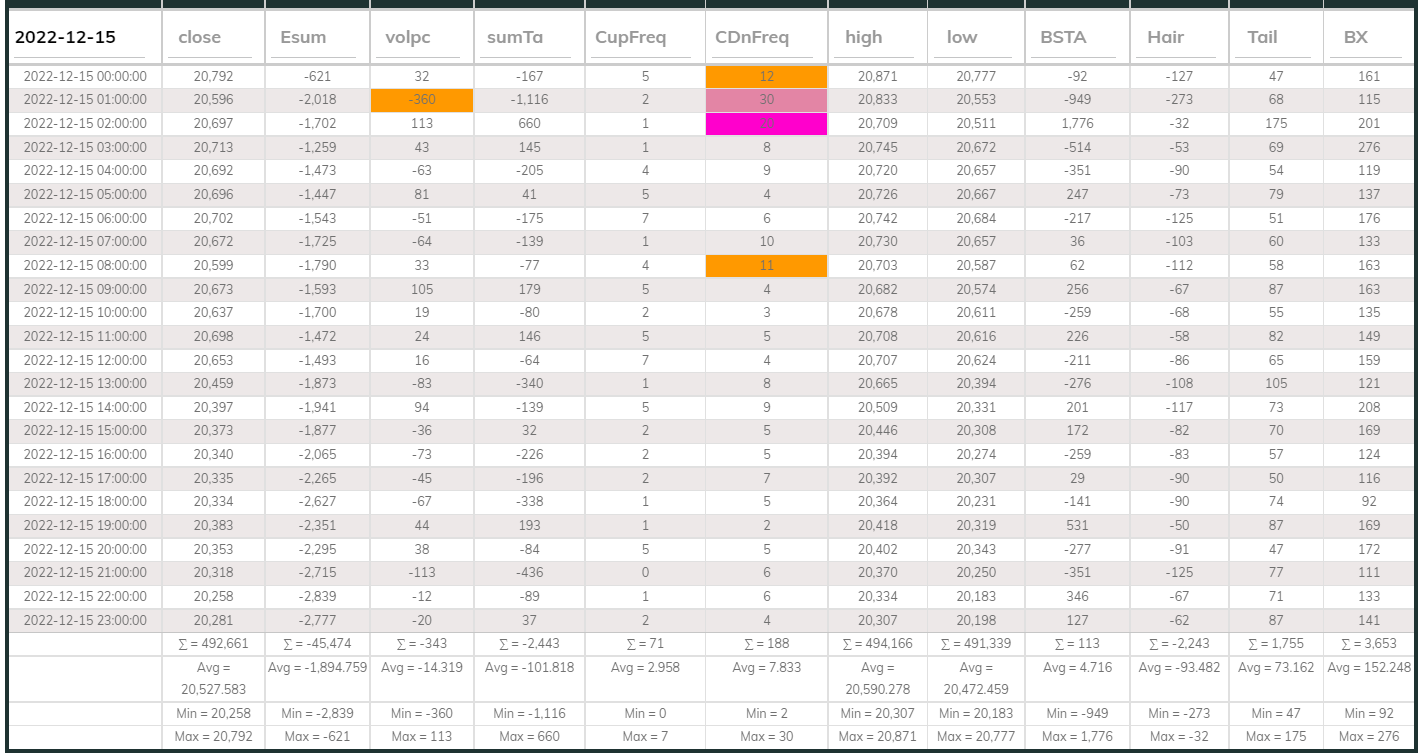Select the CupFreq column header
Viewport: 1421px width, 755px height.
[x=630, y=38]
